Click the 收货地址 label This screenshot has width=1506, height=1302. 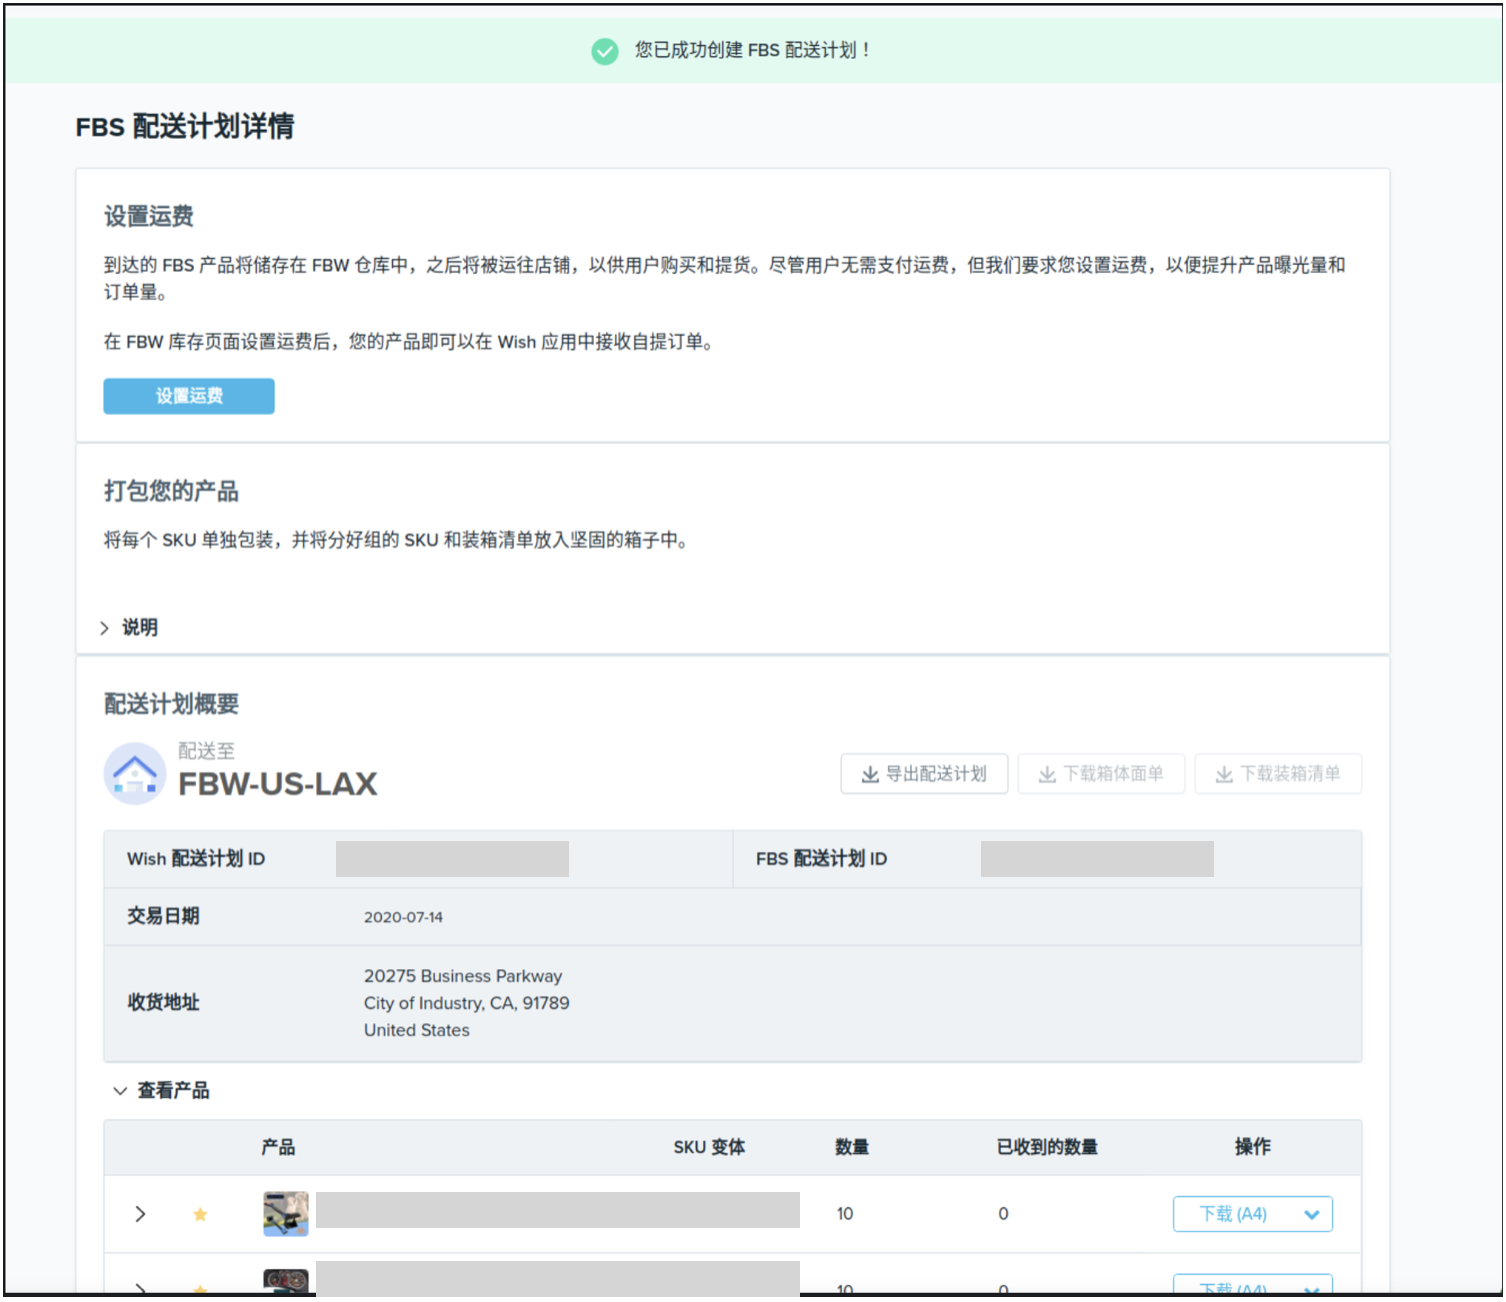click(163, 1002)
